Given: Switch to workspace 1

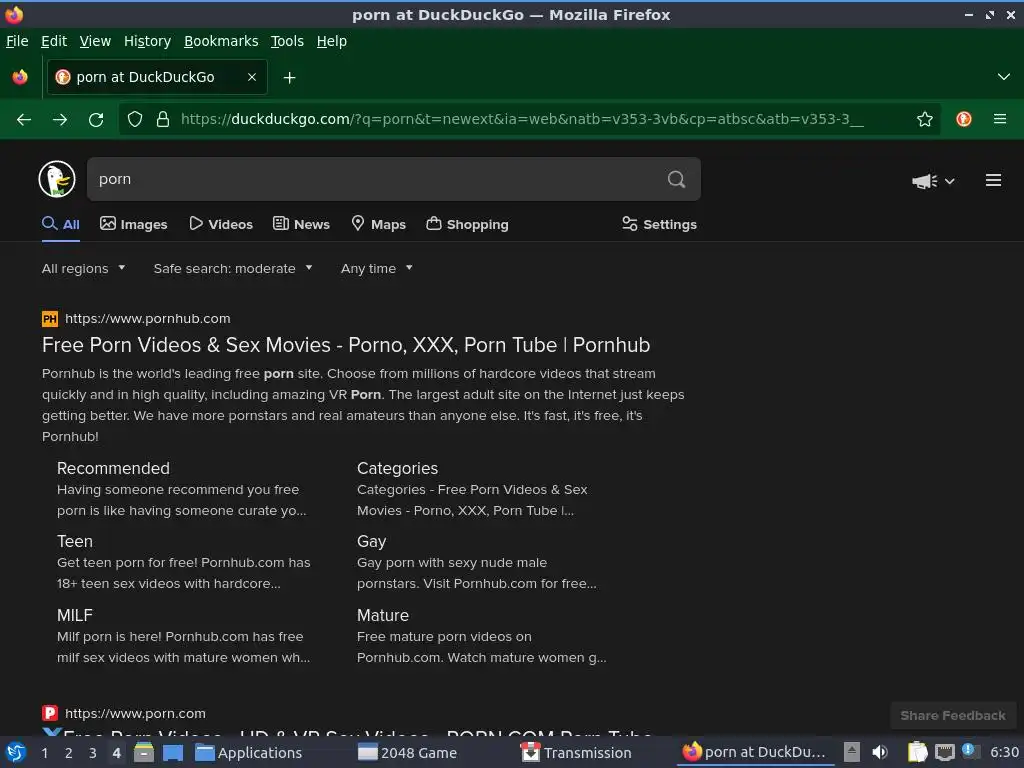Looking at the screenshot, I should coord(44,753).
